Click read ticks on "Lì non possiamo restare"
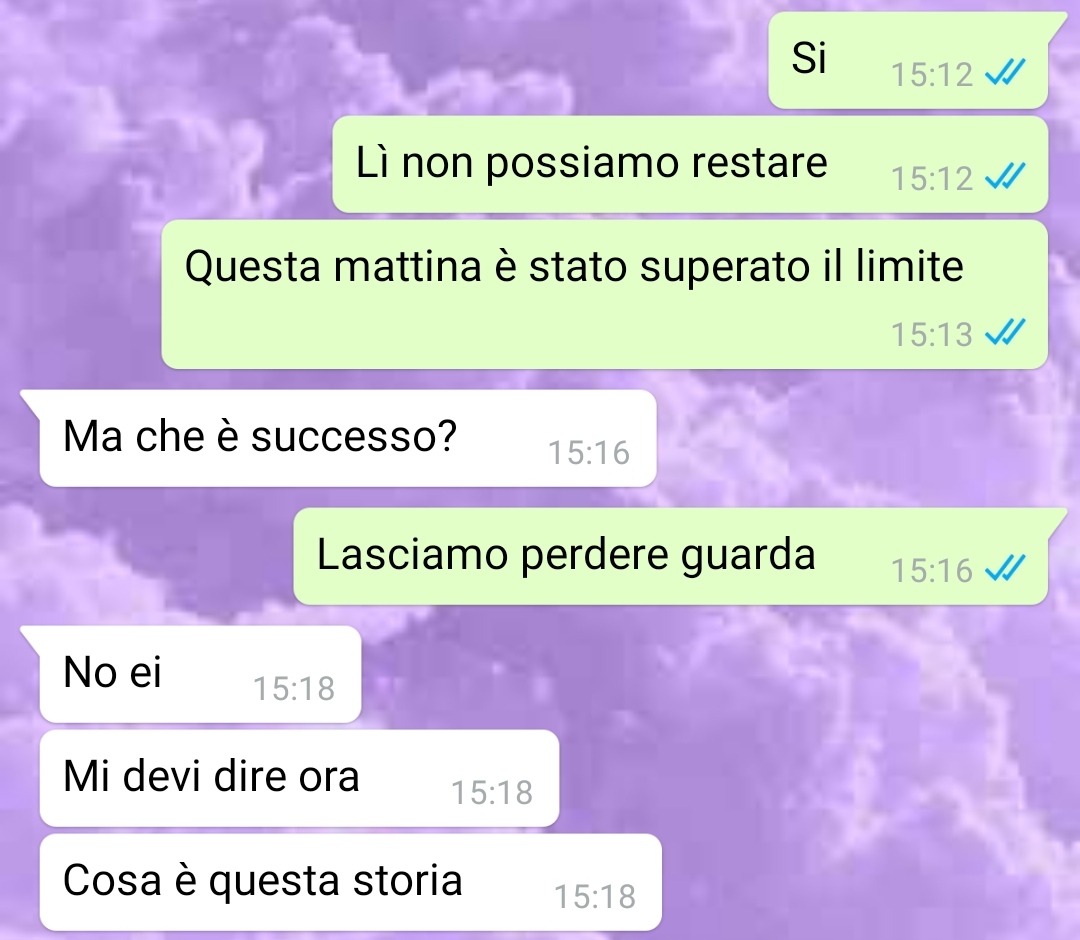The image size is (1080, 940). click(1005, 176)
